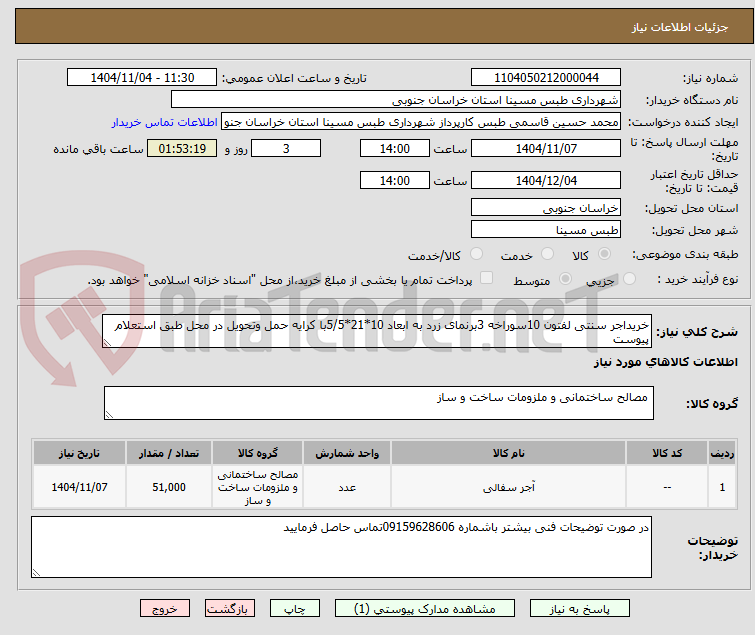Click the table date cell 1404/11/07
This screenshot has width=755, height=635.
click(79, 487)
